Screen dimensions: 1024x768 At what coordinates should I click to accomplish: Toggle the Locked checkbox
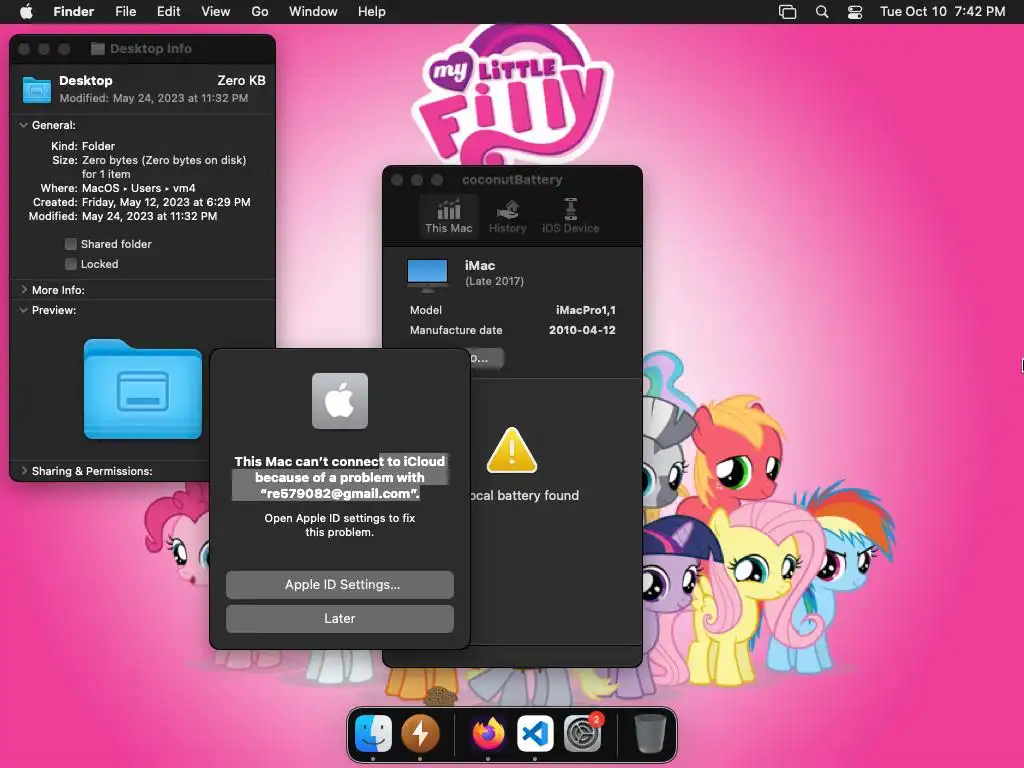71,264
